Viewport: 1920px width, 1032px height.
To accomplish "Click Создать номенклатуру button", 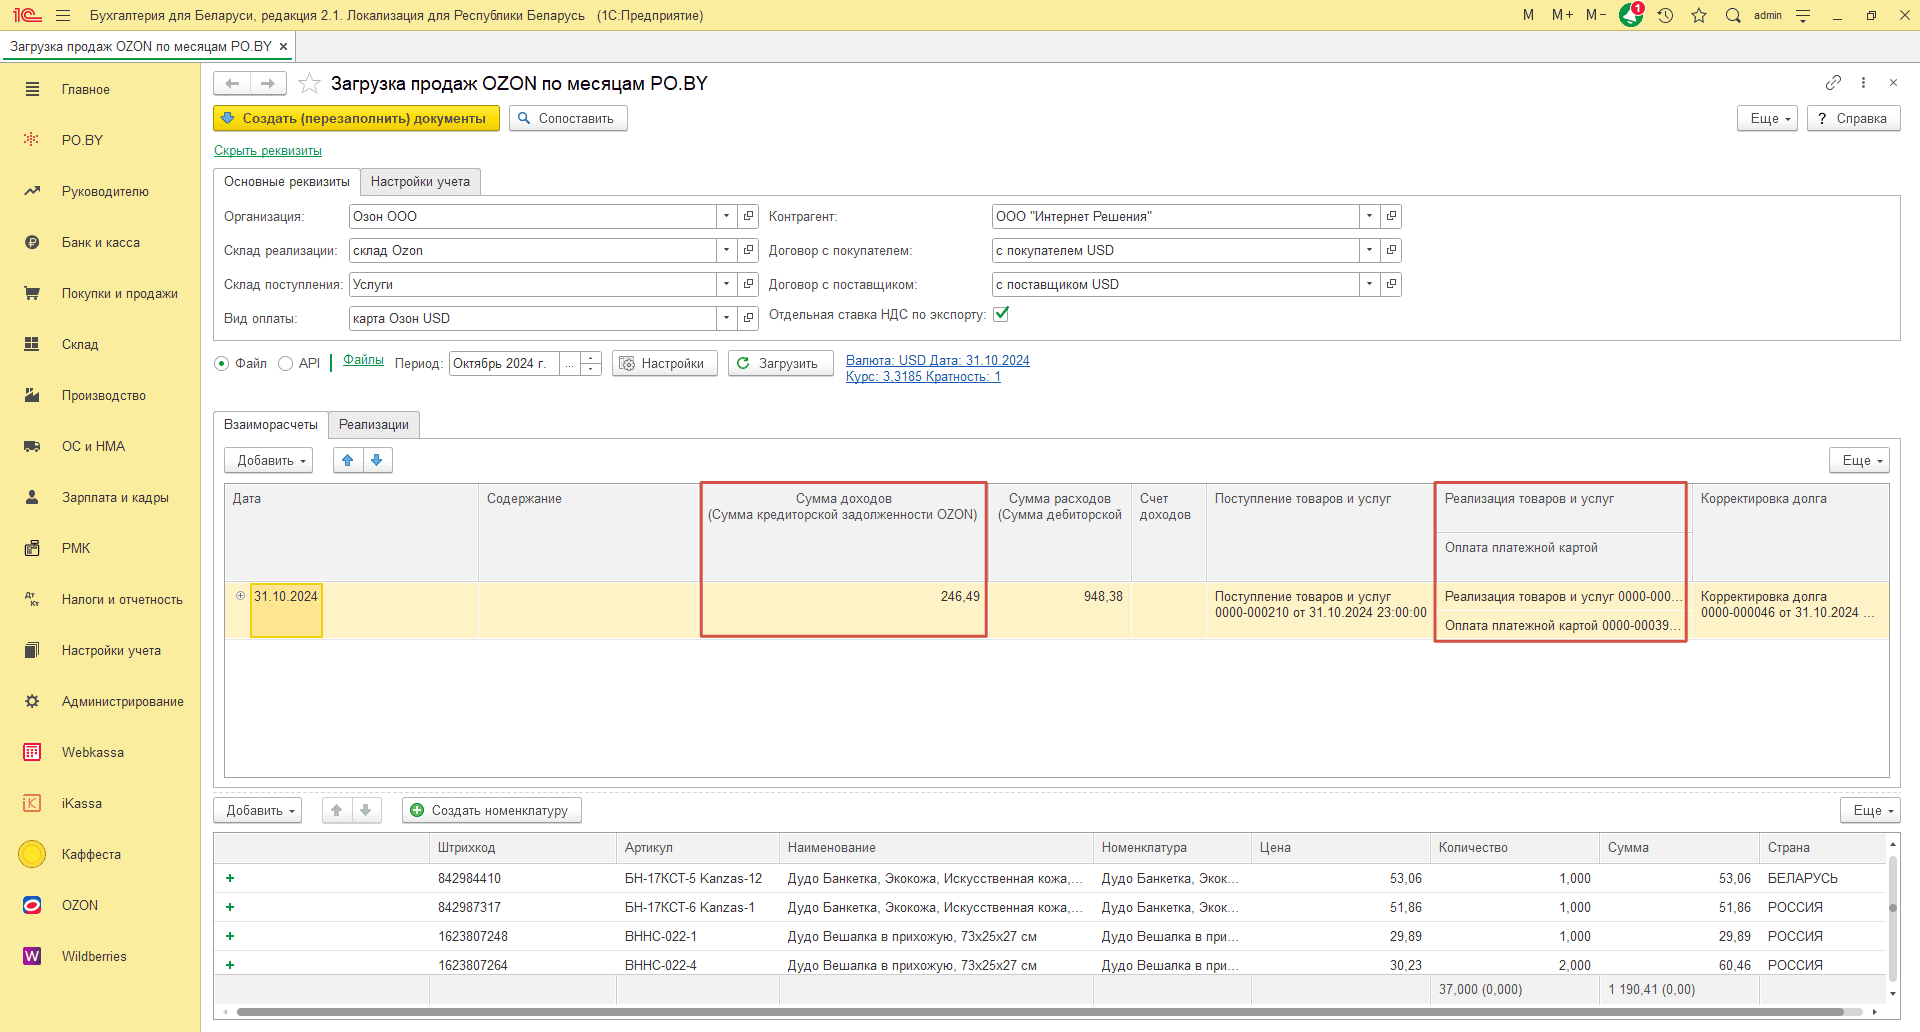I will [x=492, y=810].
